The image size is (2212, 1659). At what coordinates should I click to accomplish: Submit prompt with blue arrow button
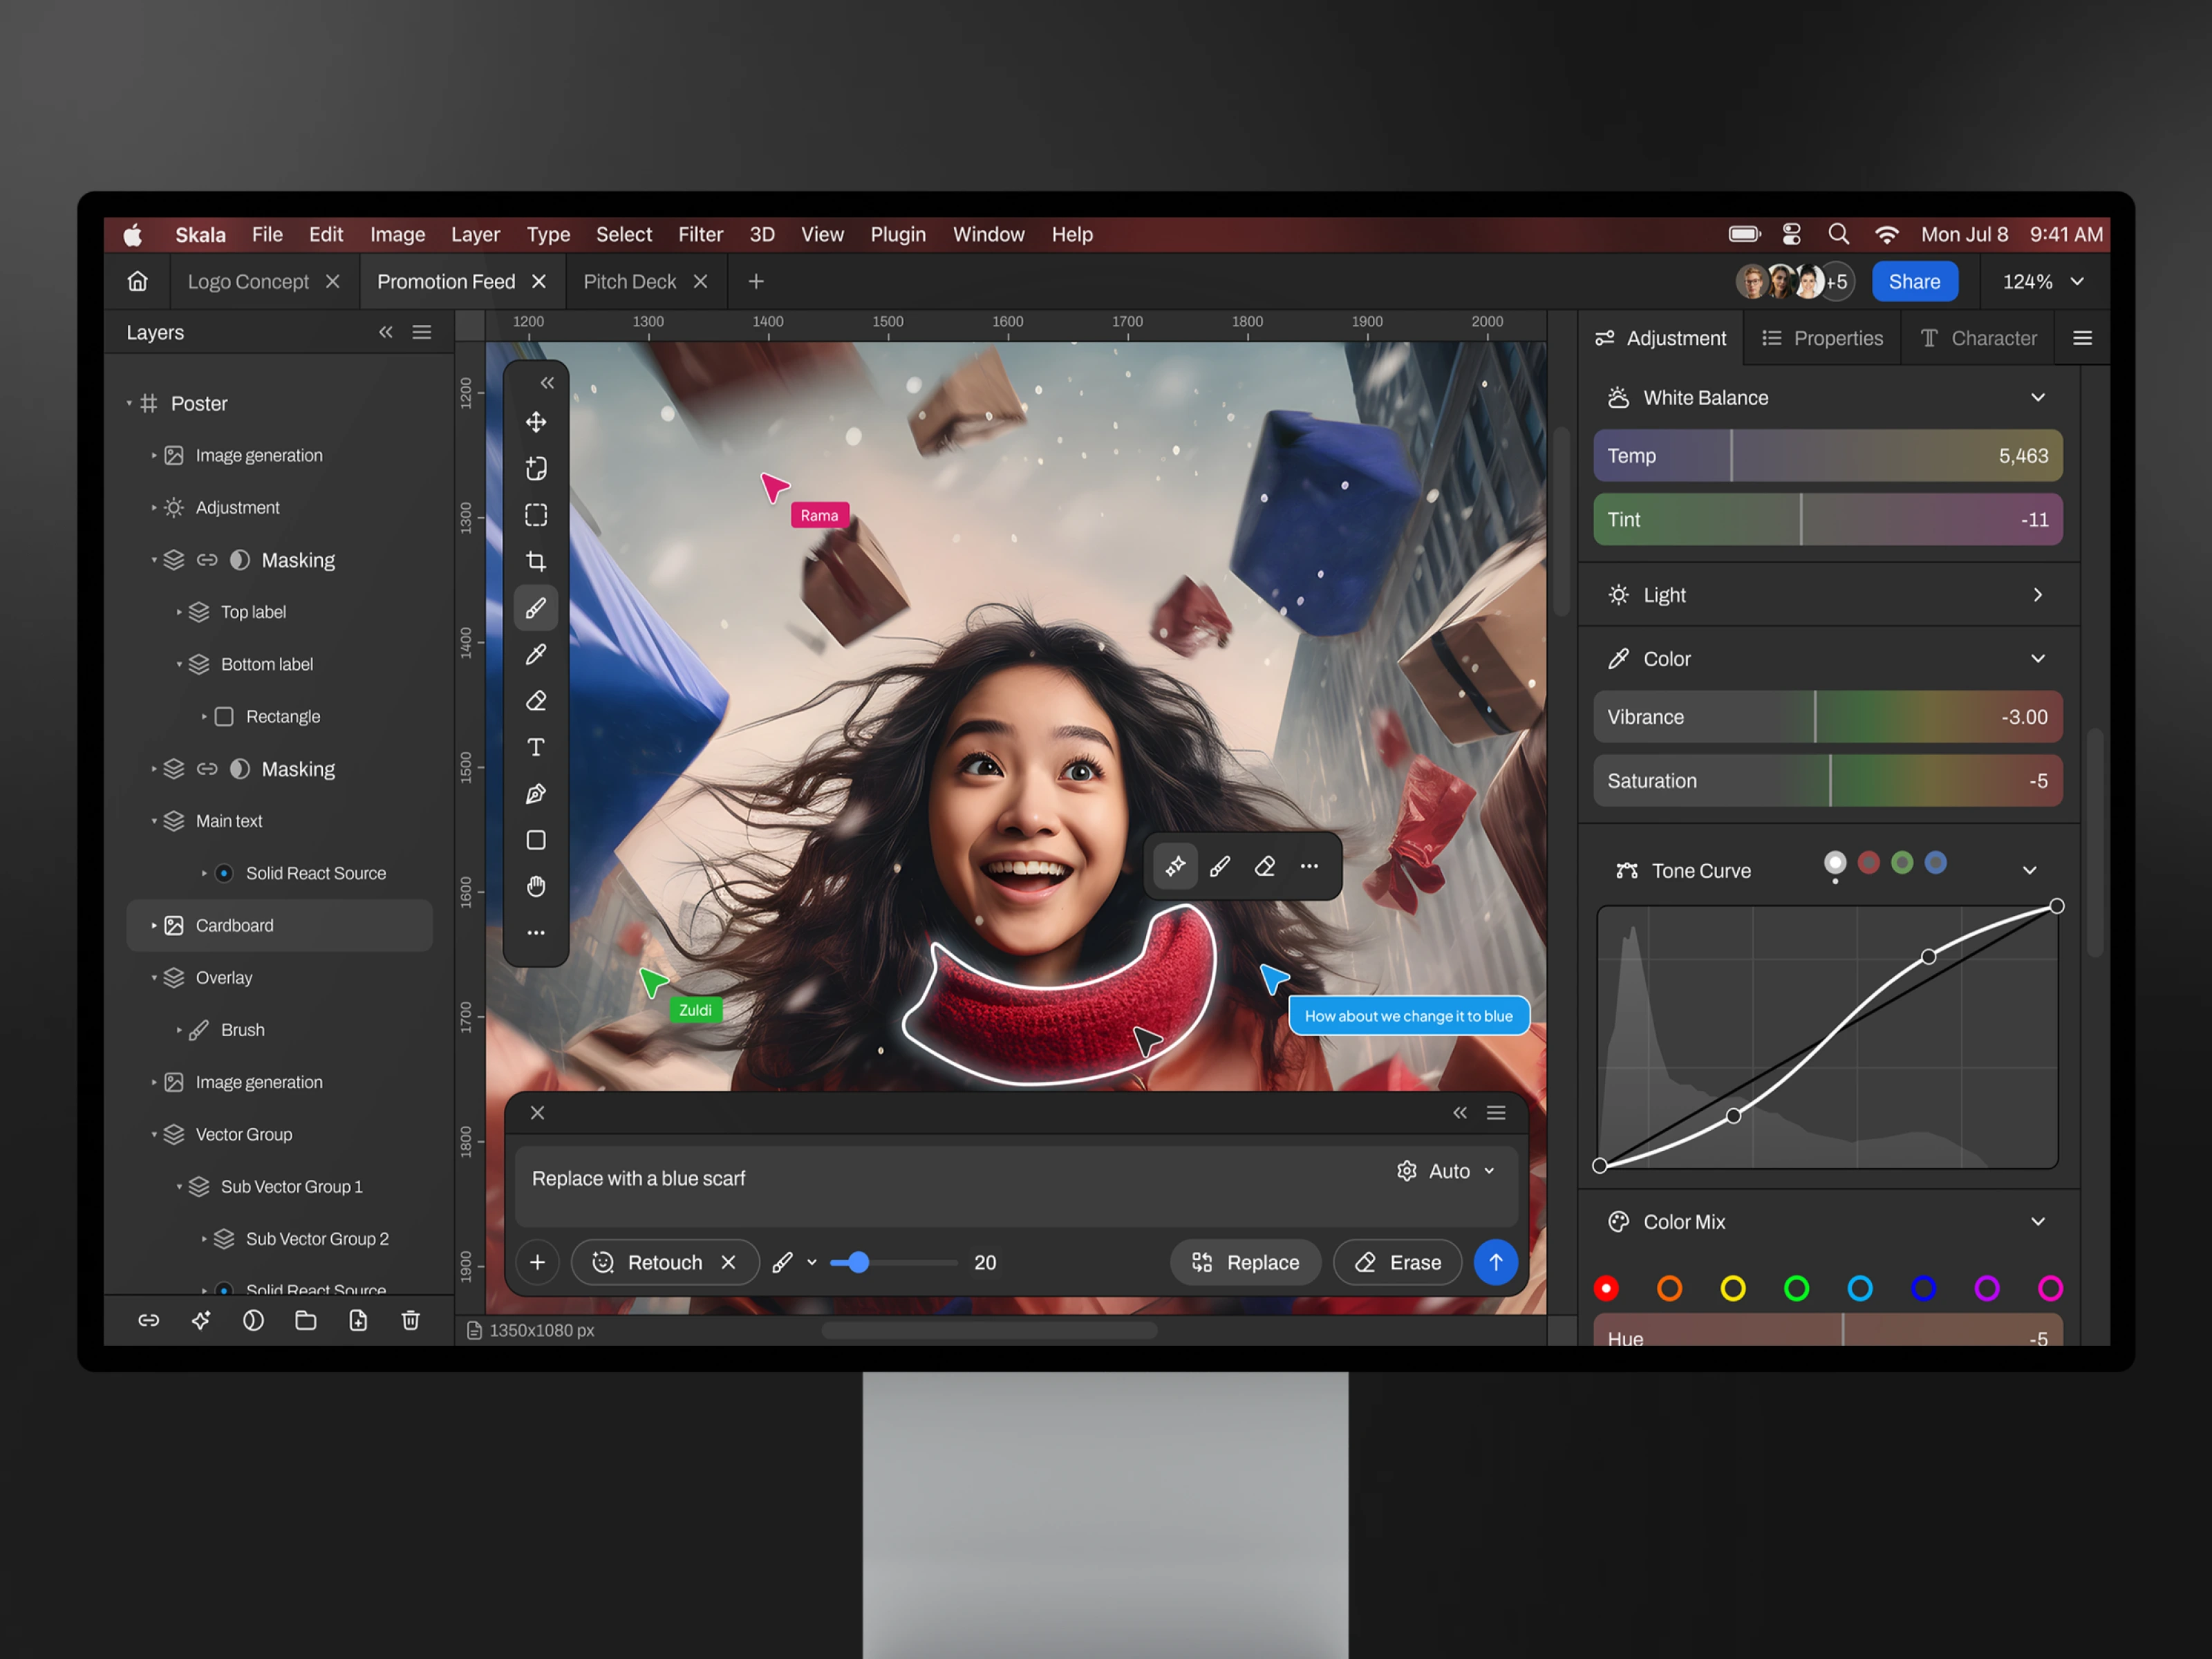pos(1496,1262)
